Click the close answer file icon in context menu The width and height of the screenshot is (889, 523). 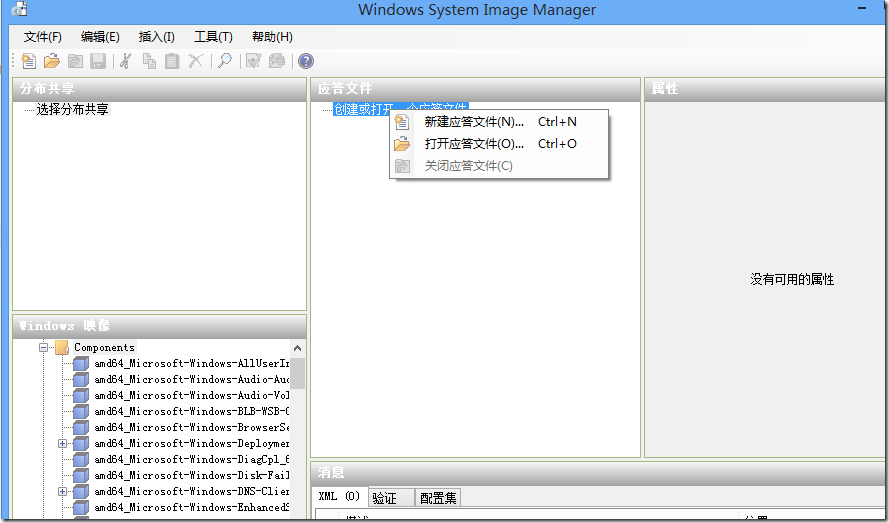[x=402, y=166]
